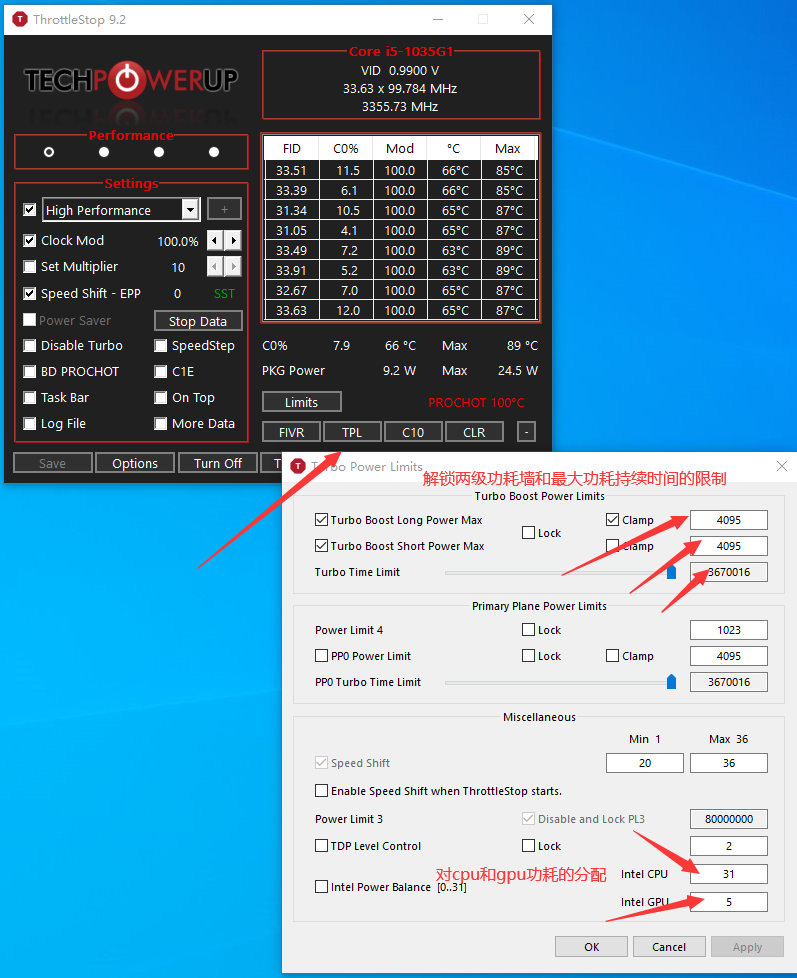Click the Power Limit 4 value field 1023
This screenshot has width=797, height=978.
728,630
